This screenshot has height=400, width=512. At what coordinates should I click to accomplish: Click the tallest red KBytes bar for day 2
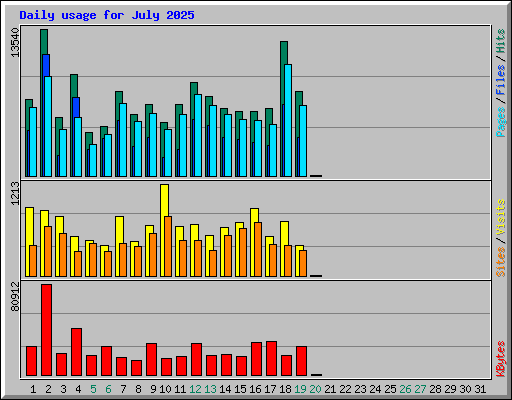46,330
